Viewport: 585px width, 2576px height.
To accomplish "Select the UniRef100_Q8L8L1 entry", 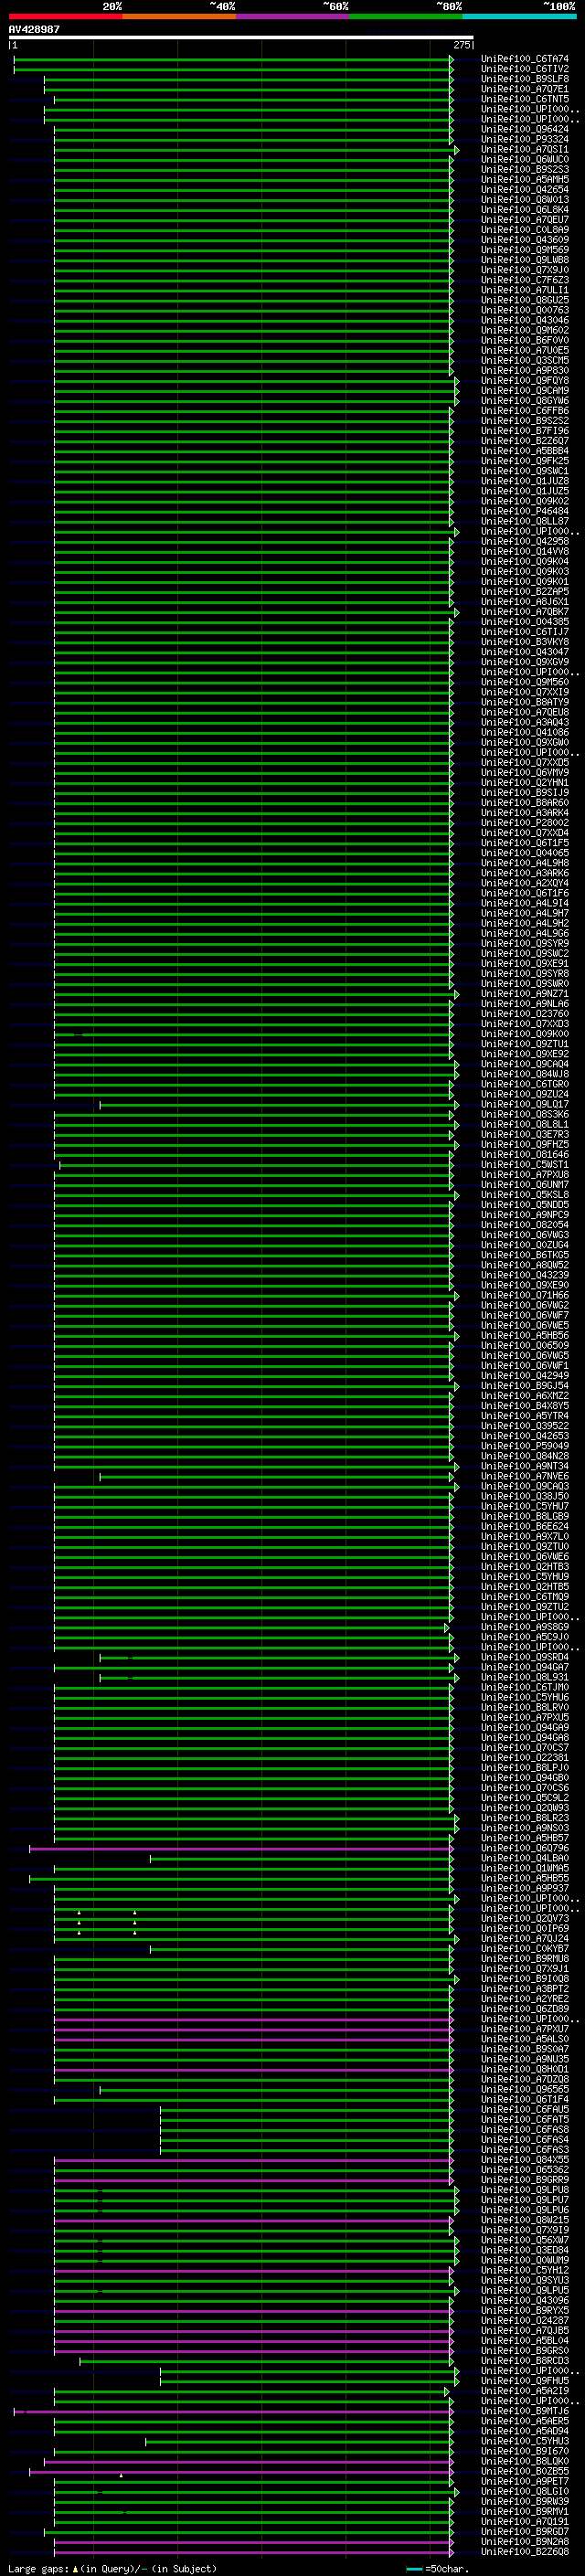I will click(525, 1124).
